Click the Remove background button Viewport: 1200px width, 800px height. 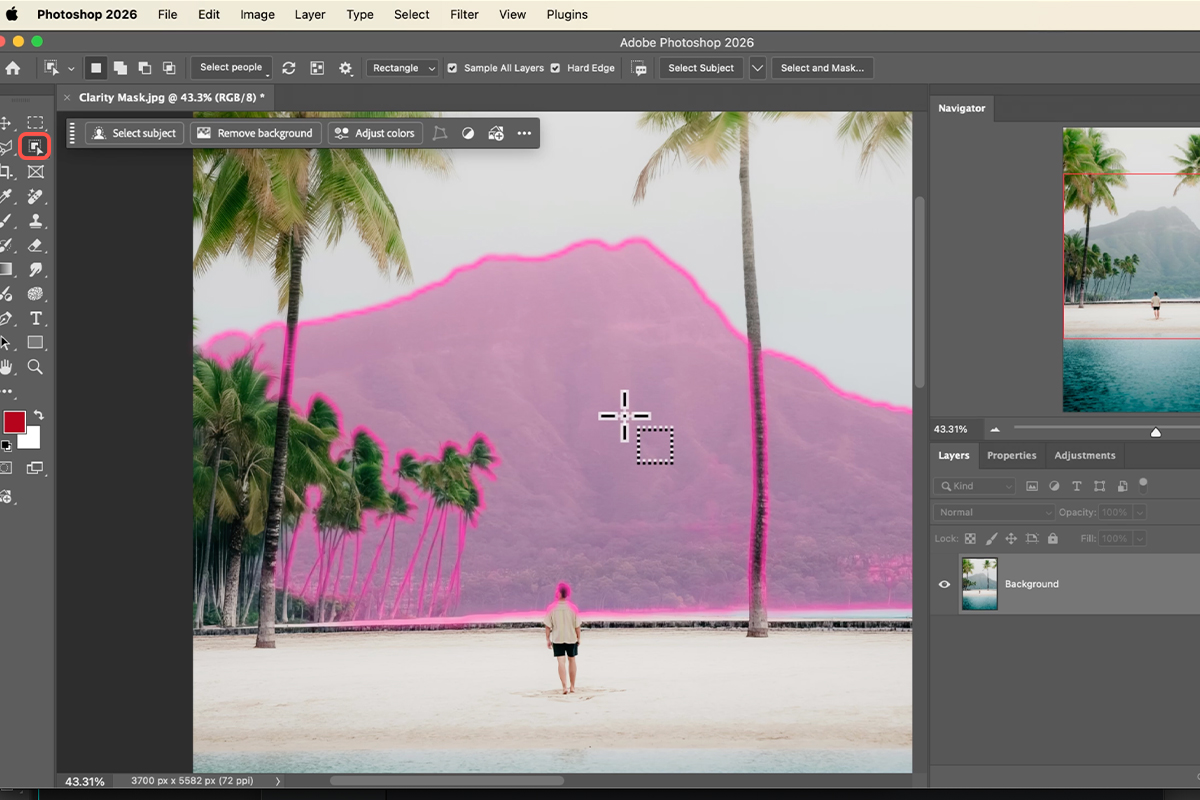(255, 133)
